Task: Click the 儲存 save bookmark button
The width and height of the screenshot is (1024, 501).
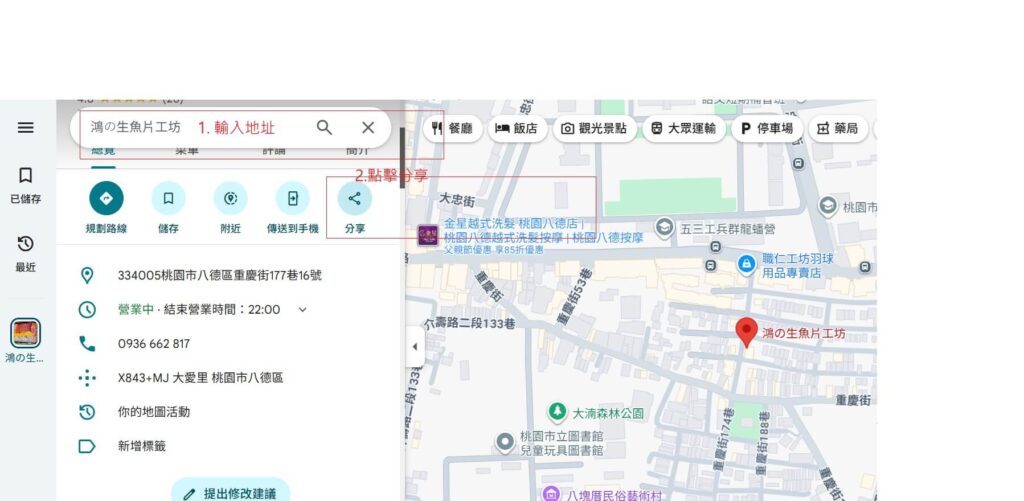Action: [168, 208]
